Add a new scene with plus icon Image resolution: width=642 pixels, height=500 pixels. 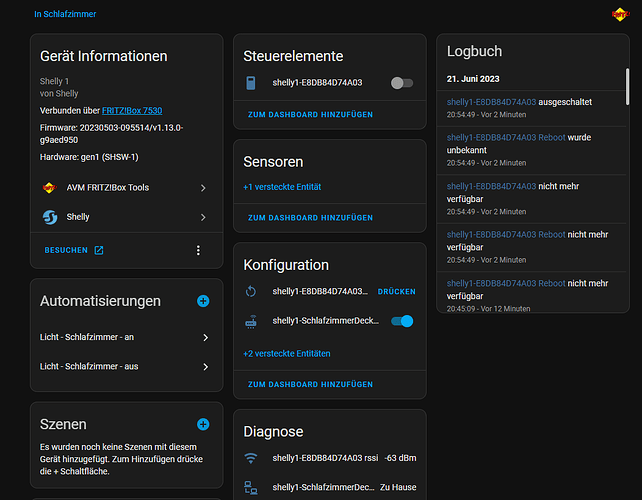(203, 425)
